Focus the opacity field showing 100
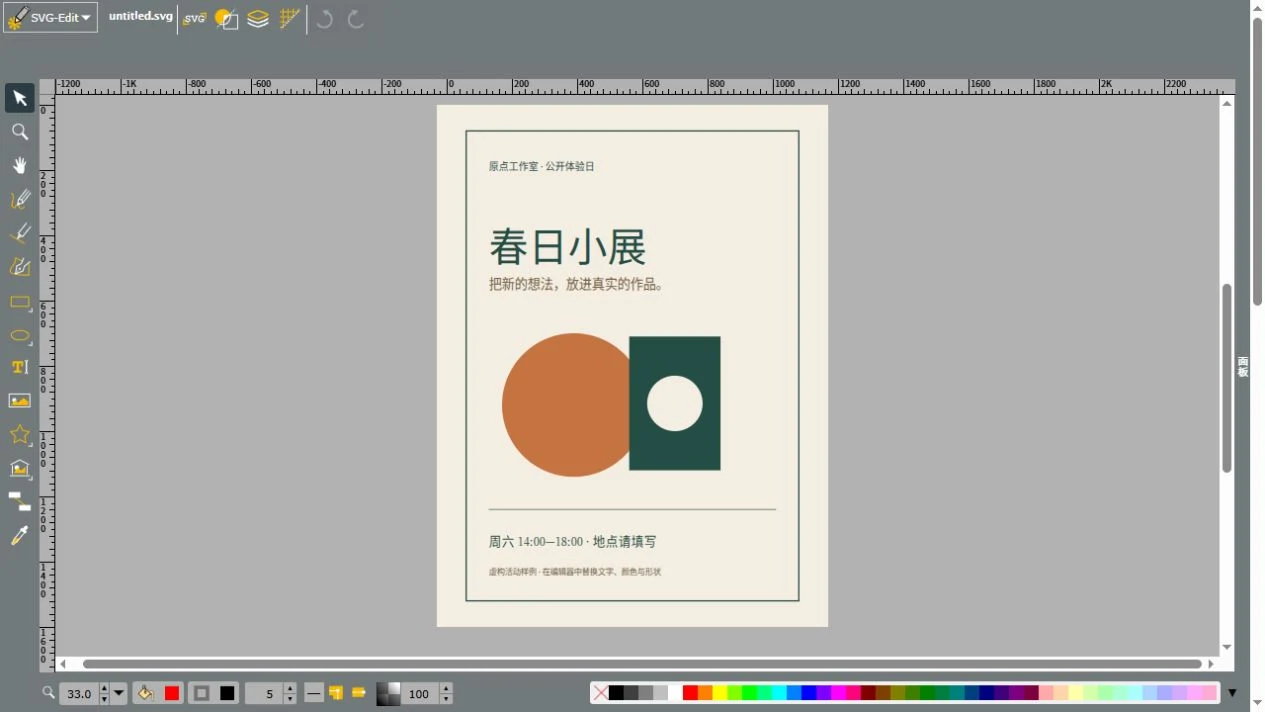Viewport: 1265px width, 712px height. pyautogui.click(x=421, y=694)
